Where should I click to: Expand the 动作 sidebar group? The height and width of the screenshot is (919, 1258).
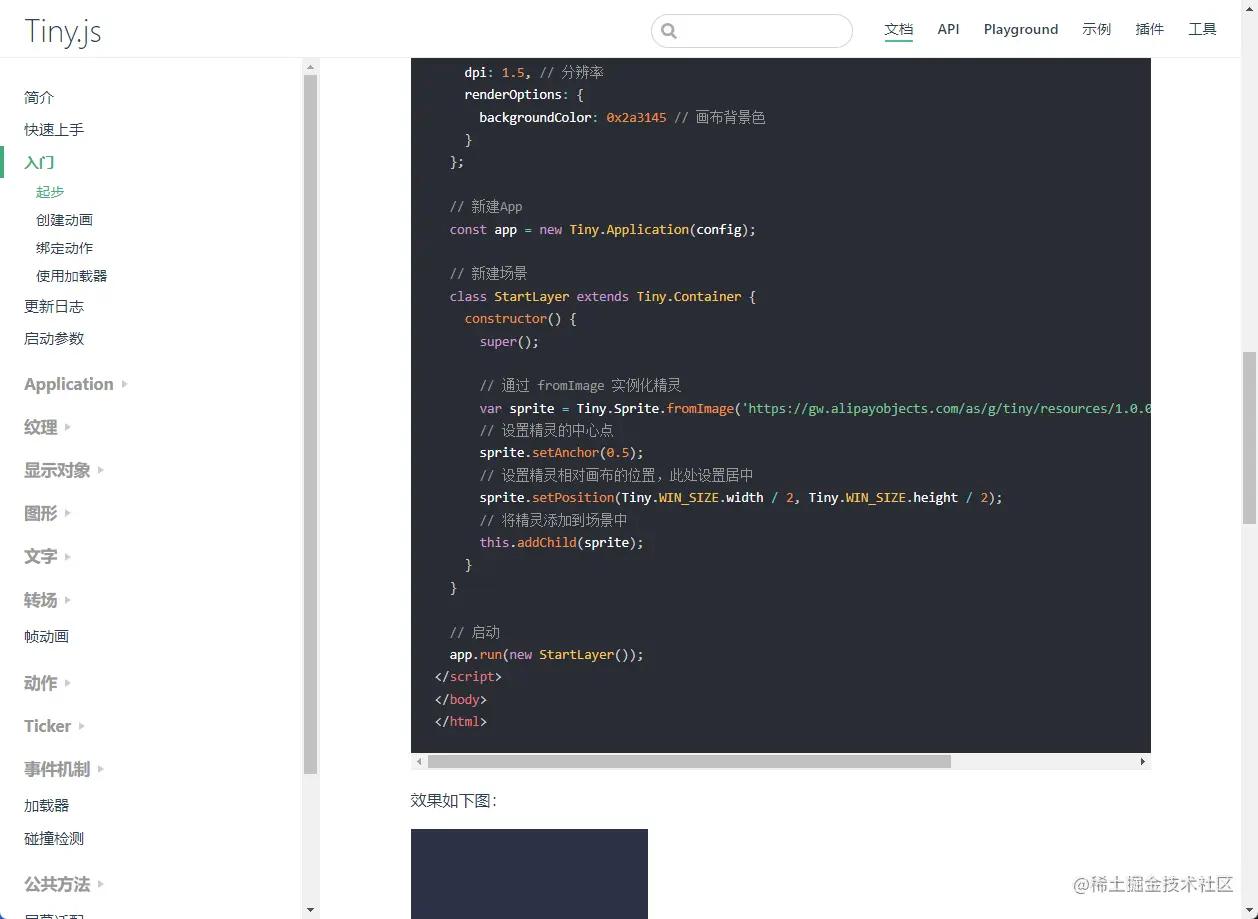point(48,683)
